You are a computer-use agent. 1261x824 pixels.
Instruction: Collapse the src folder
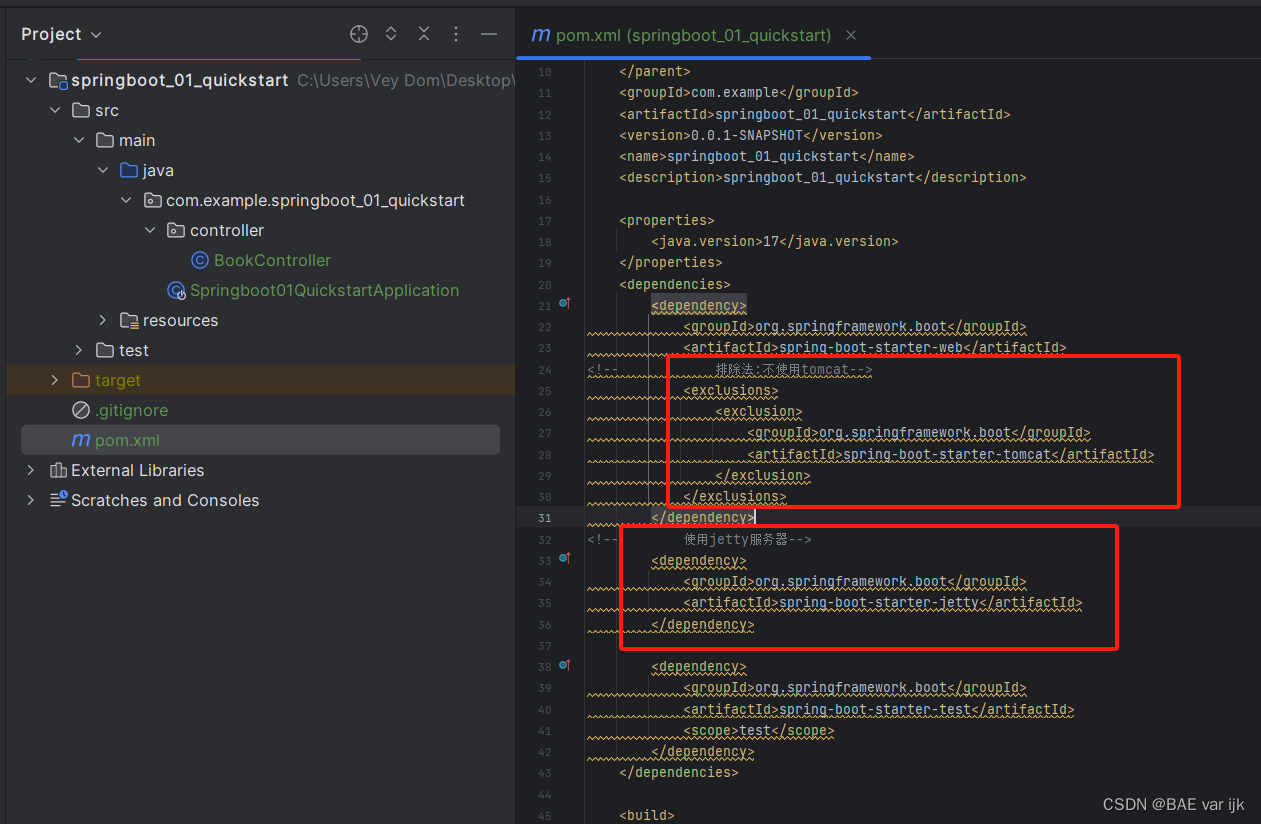[x=54, y=110]
